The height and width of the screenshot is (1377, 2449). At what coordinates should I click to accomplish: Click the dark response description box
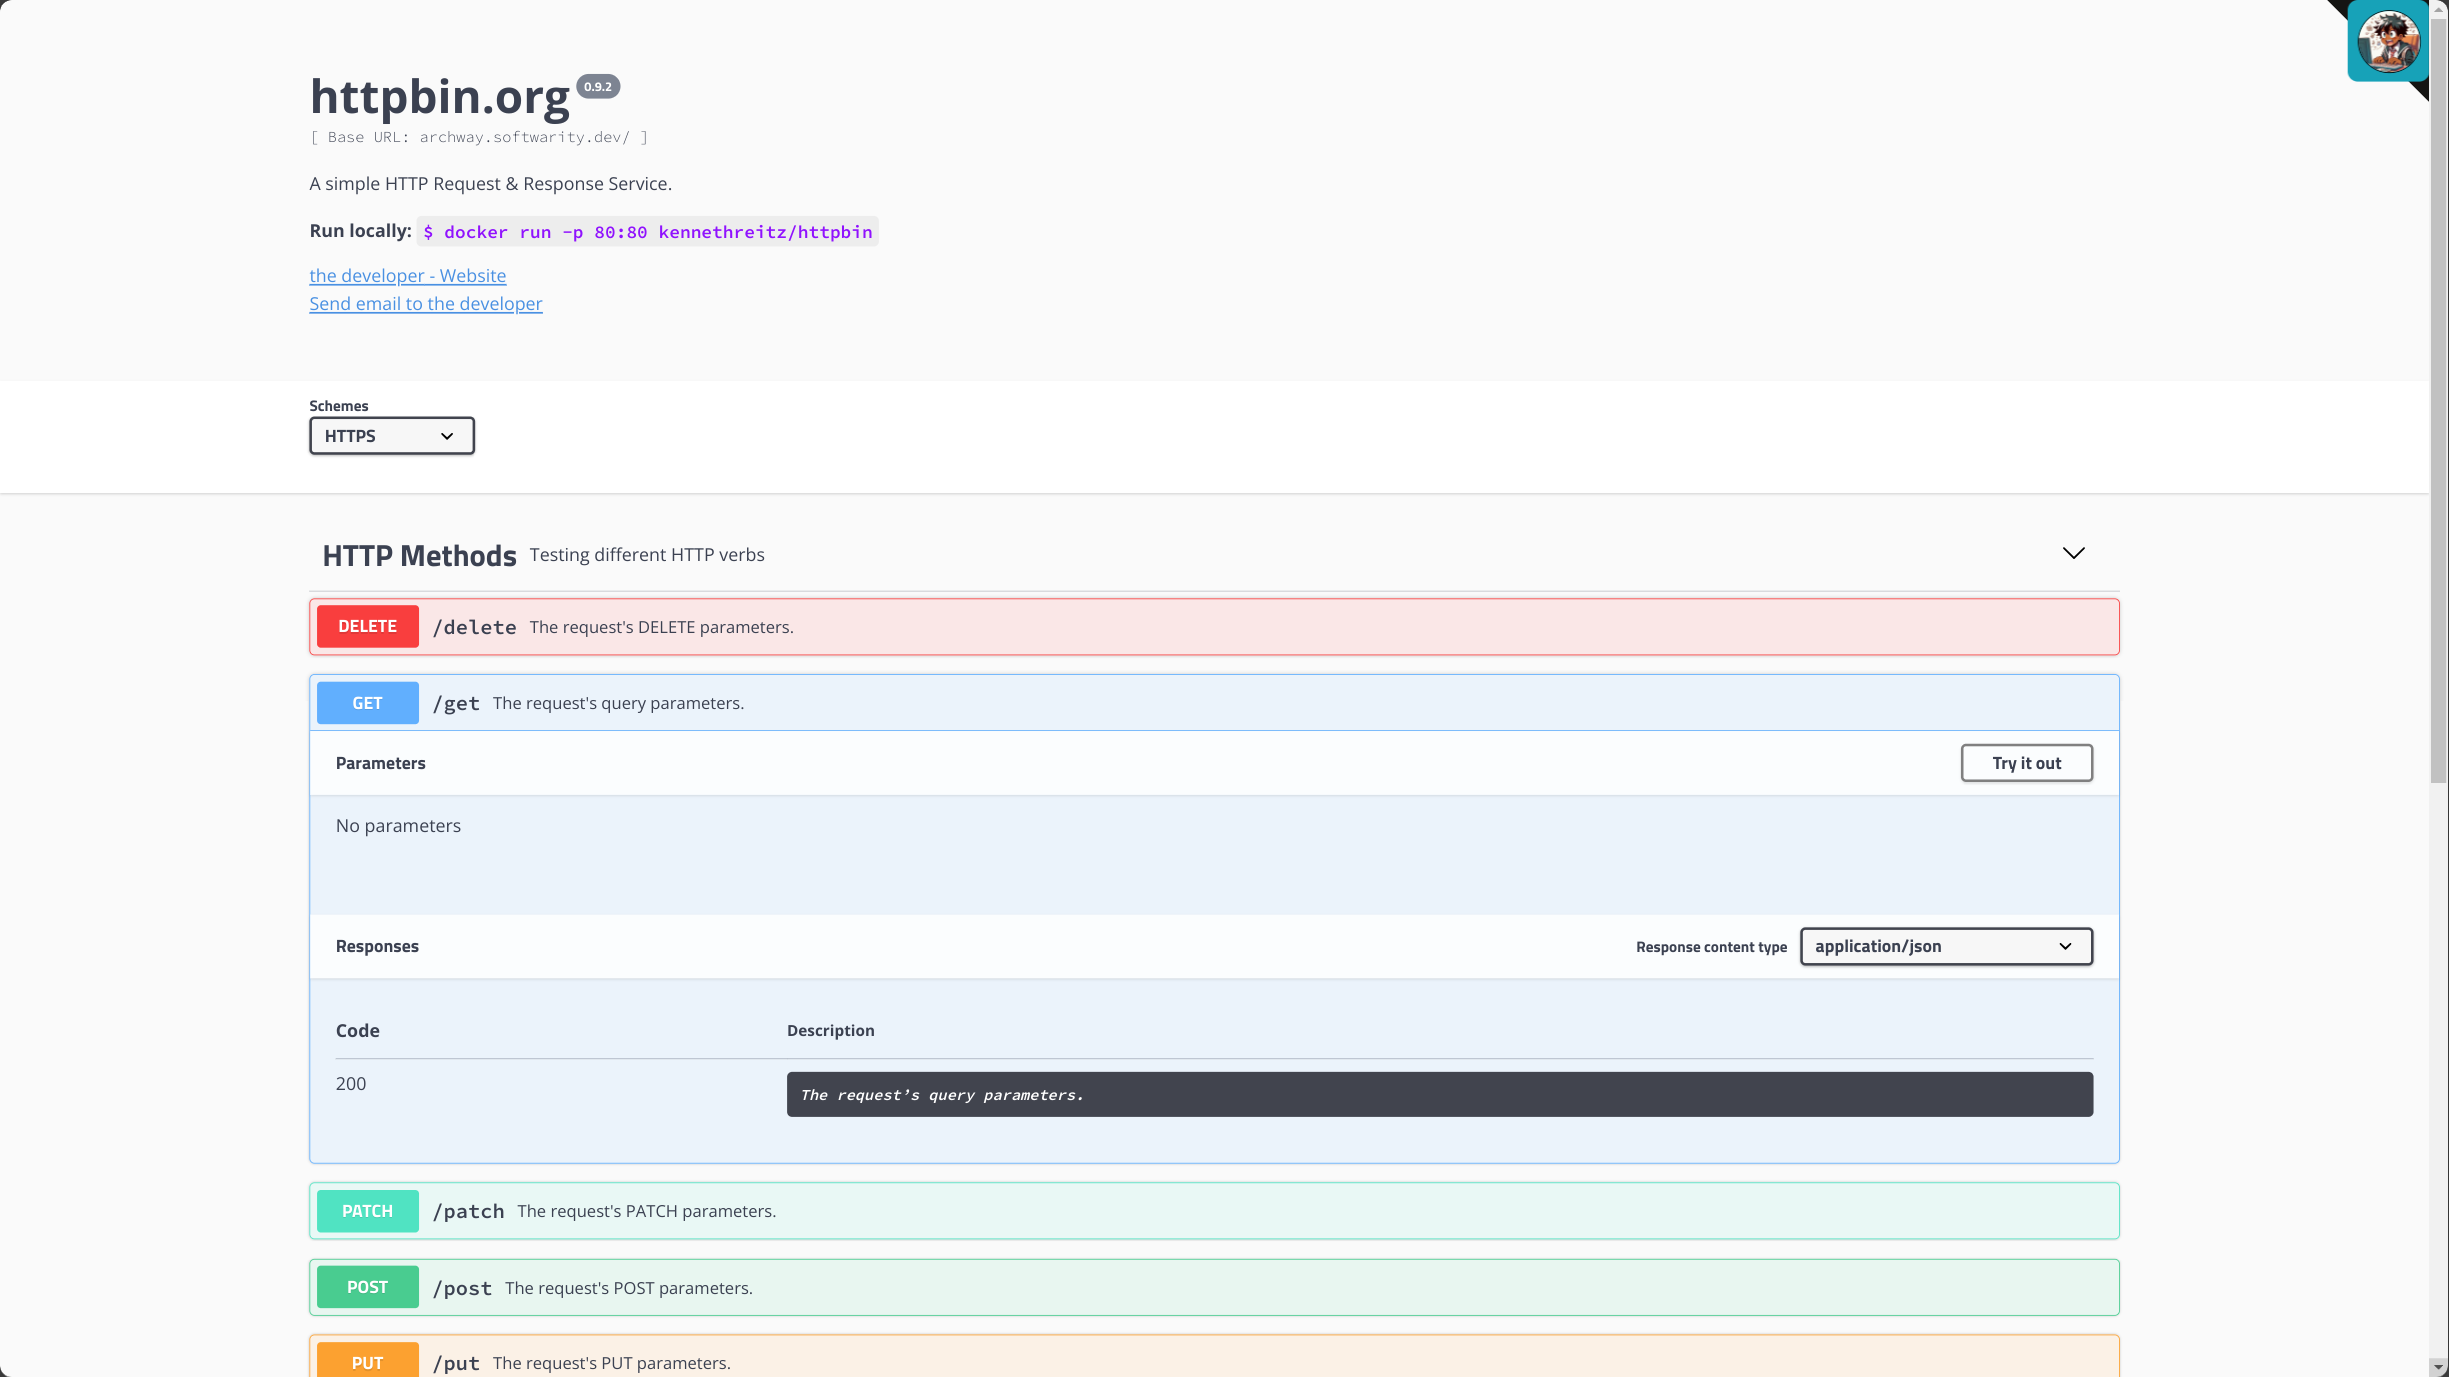[x=1439, y=1094]
